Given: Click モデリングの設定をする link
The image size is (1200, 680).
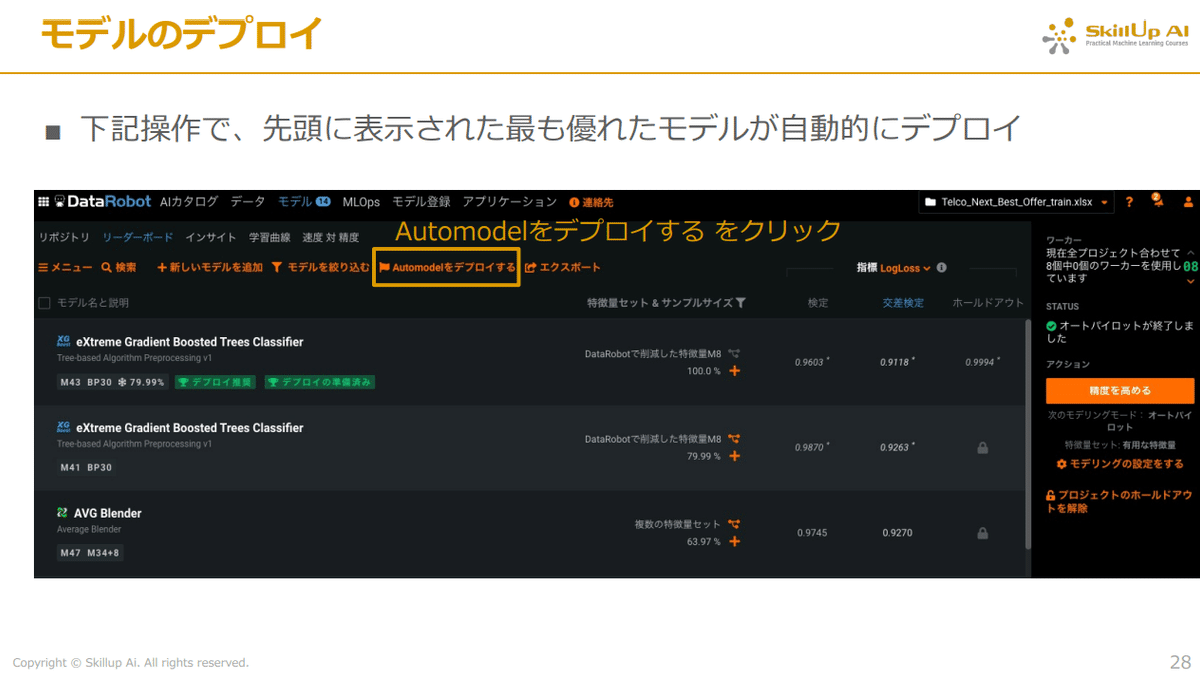Looking at the screenshot, I should pos(1120,464).
